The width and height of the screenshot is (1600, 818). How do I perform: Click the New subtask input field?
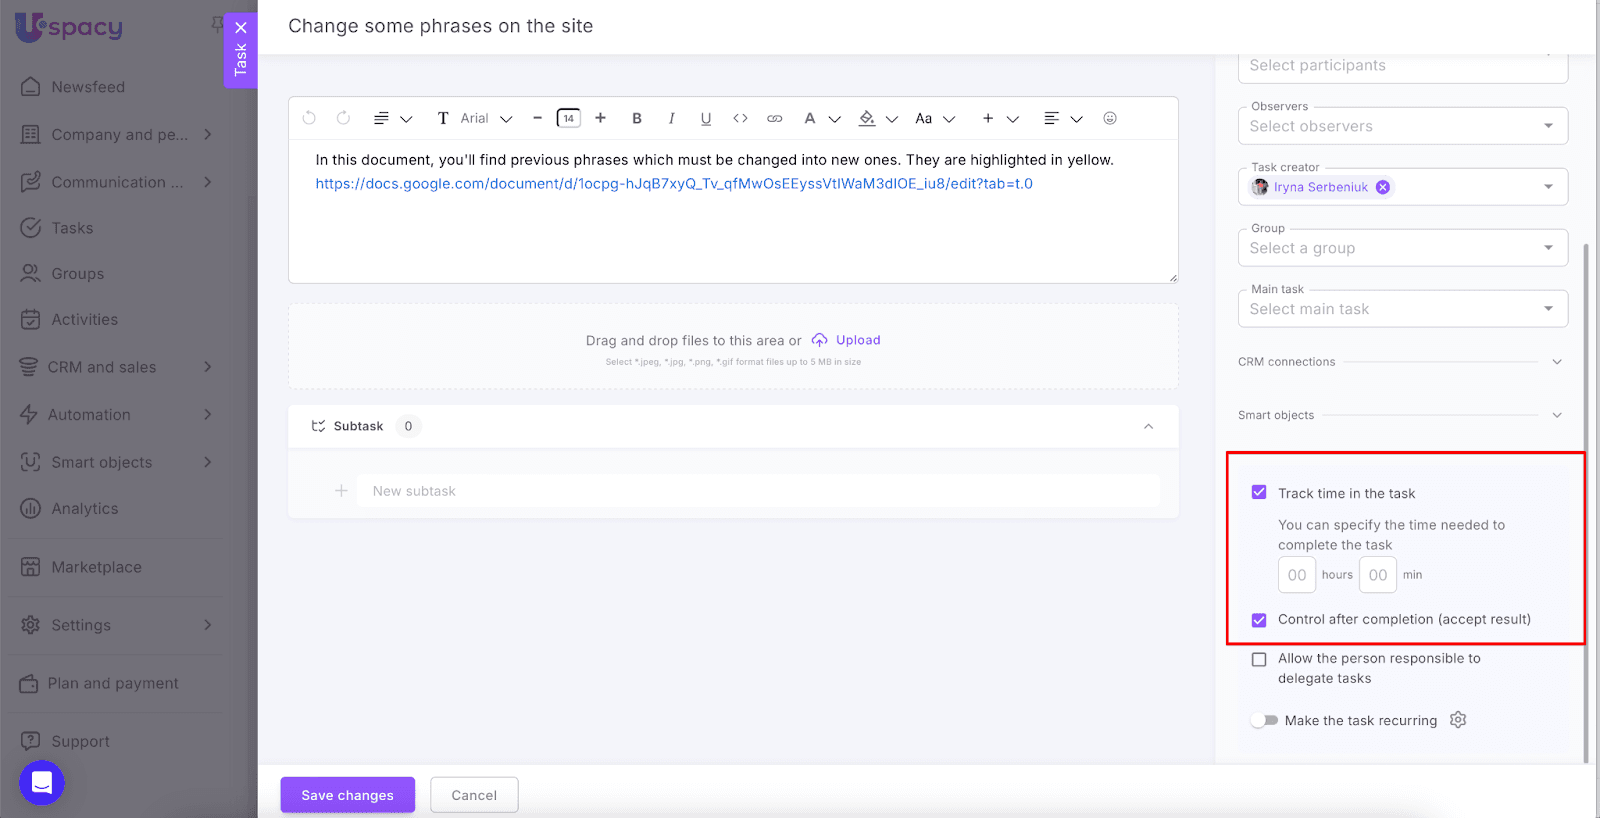click(x=760, y=491)
